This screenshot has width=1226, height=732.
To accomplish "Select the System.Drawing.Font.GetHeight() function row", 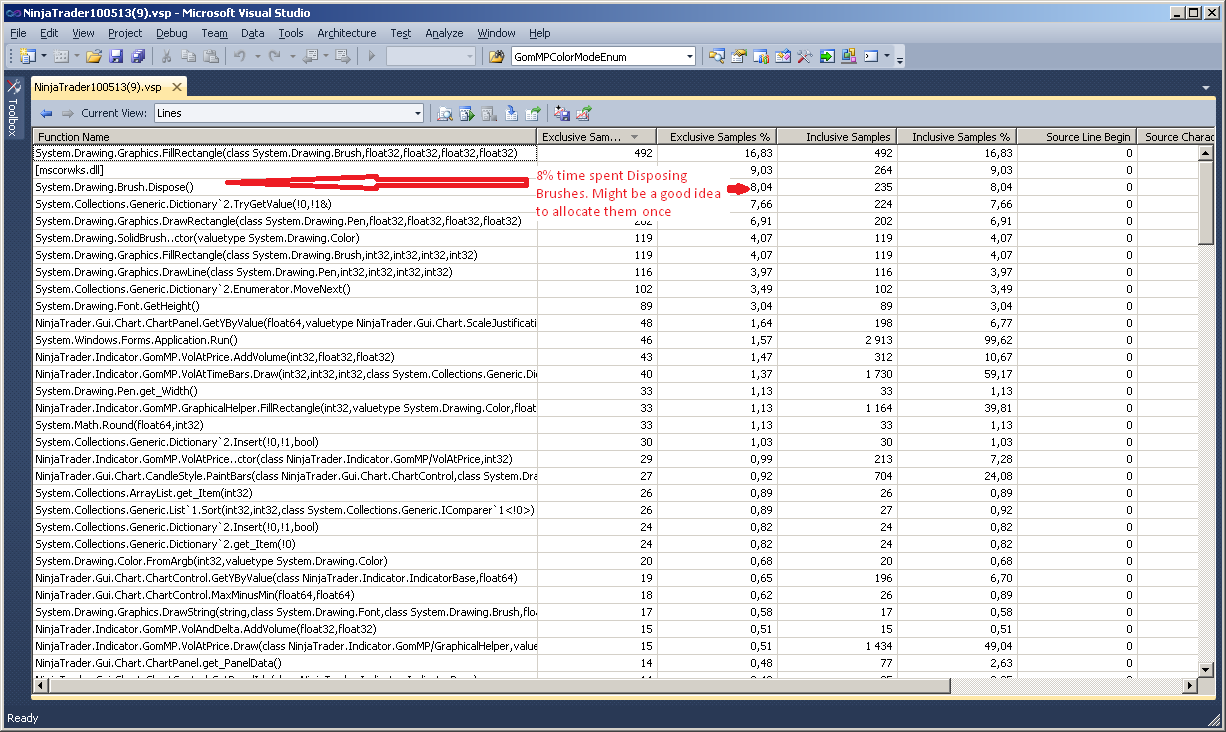I will coord(615,306).
